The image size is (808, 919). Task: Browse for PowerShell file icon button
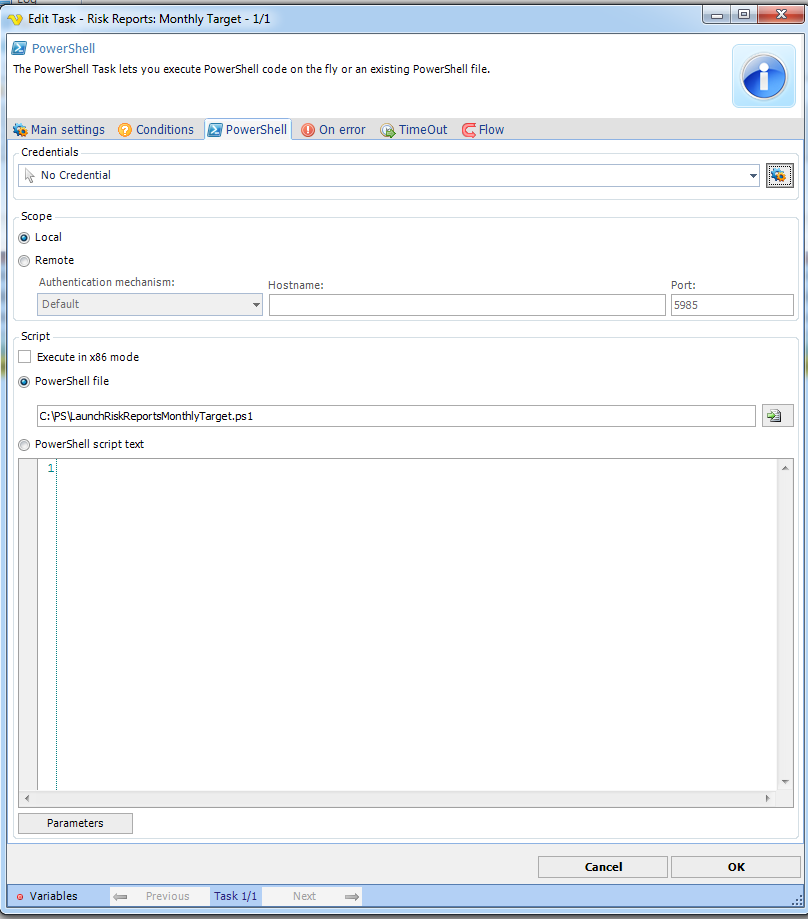(777, 416)
